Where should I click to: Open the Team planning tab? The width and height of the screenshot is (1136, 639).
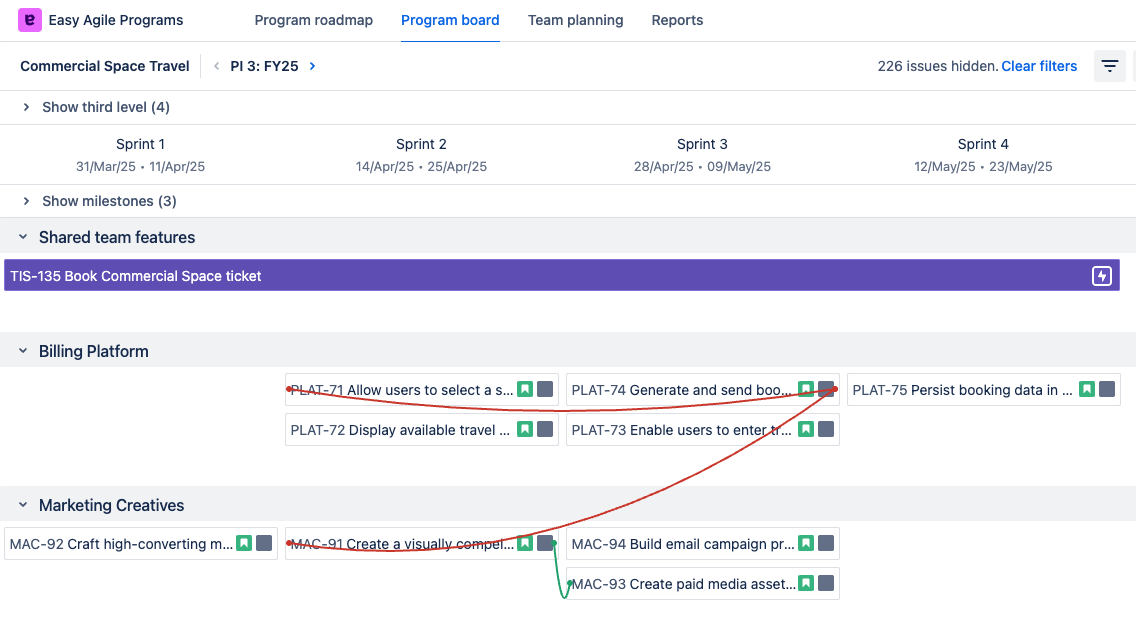click(575, 20)
